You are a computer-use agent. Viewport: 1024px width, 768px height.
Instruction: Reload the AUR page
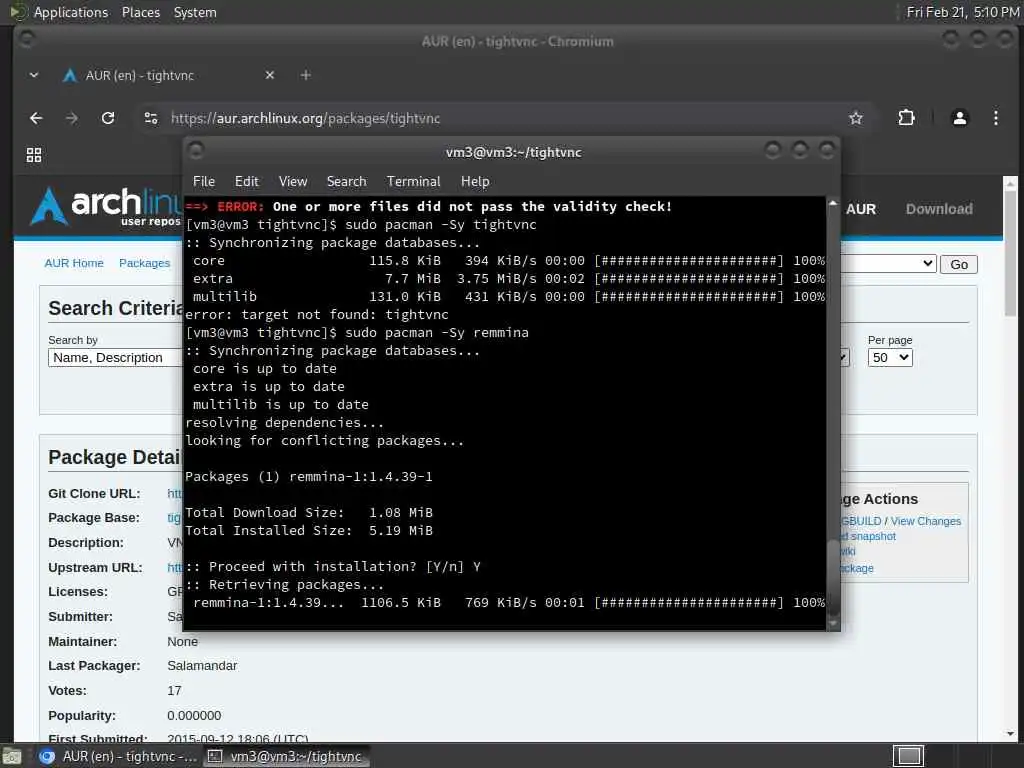[108, 118]
